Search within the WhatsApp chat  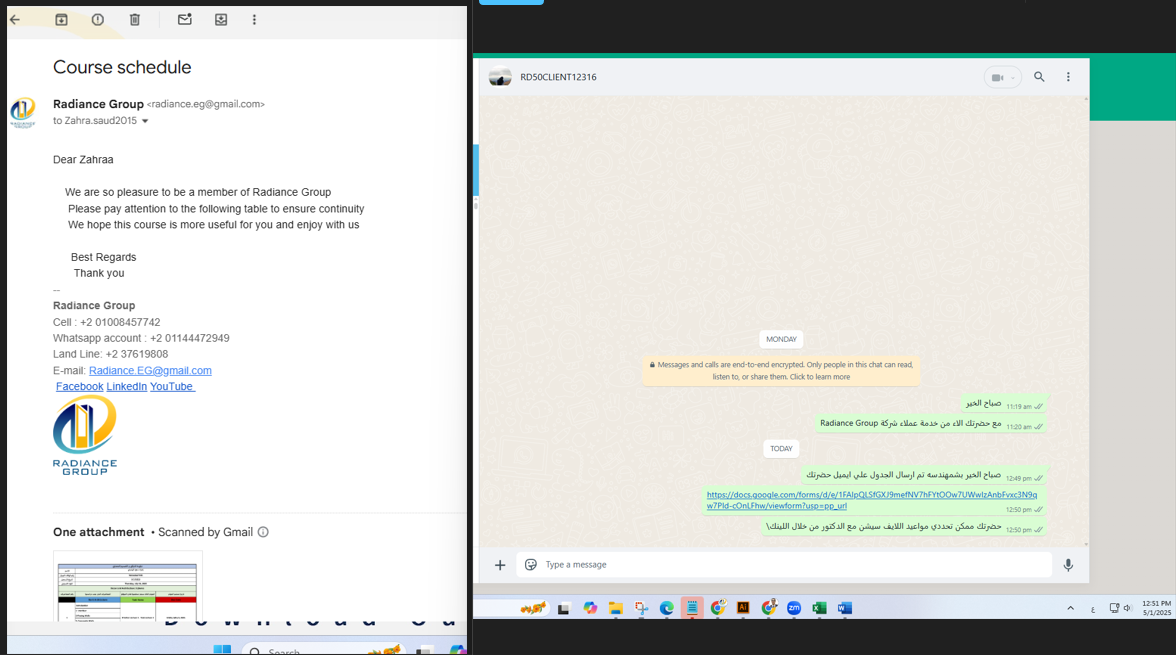tap(1040, 77)
